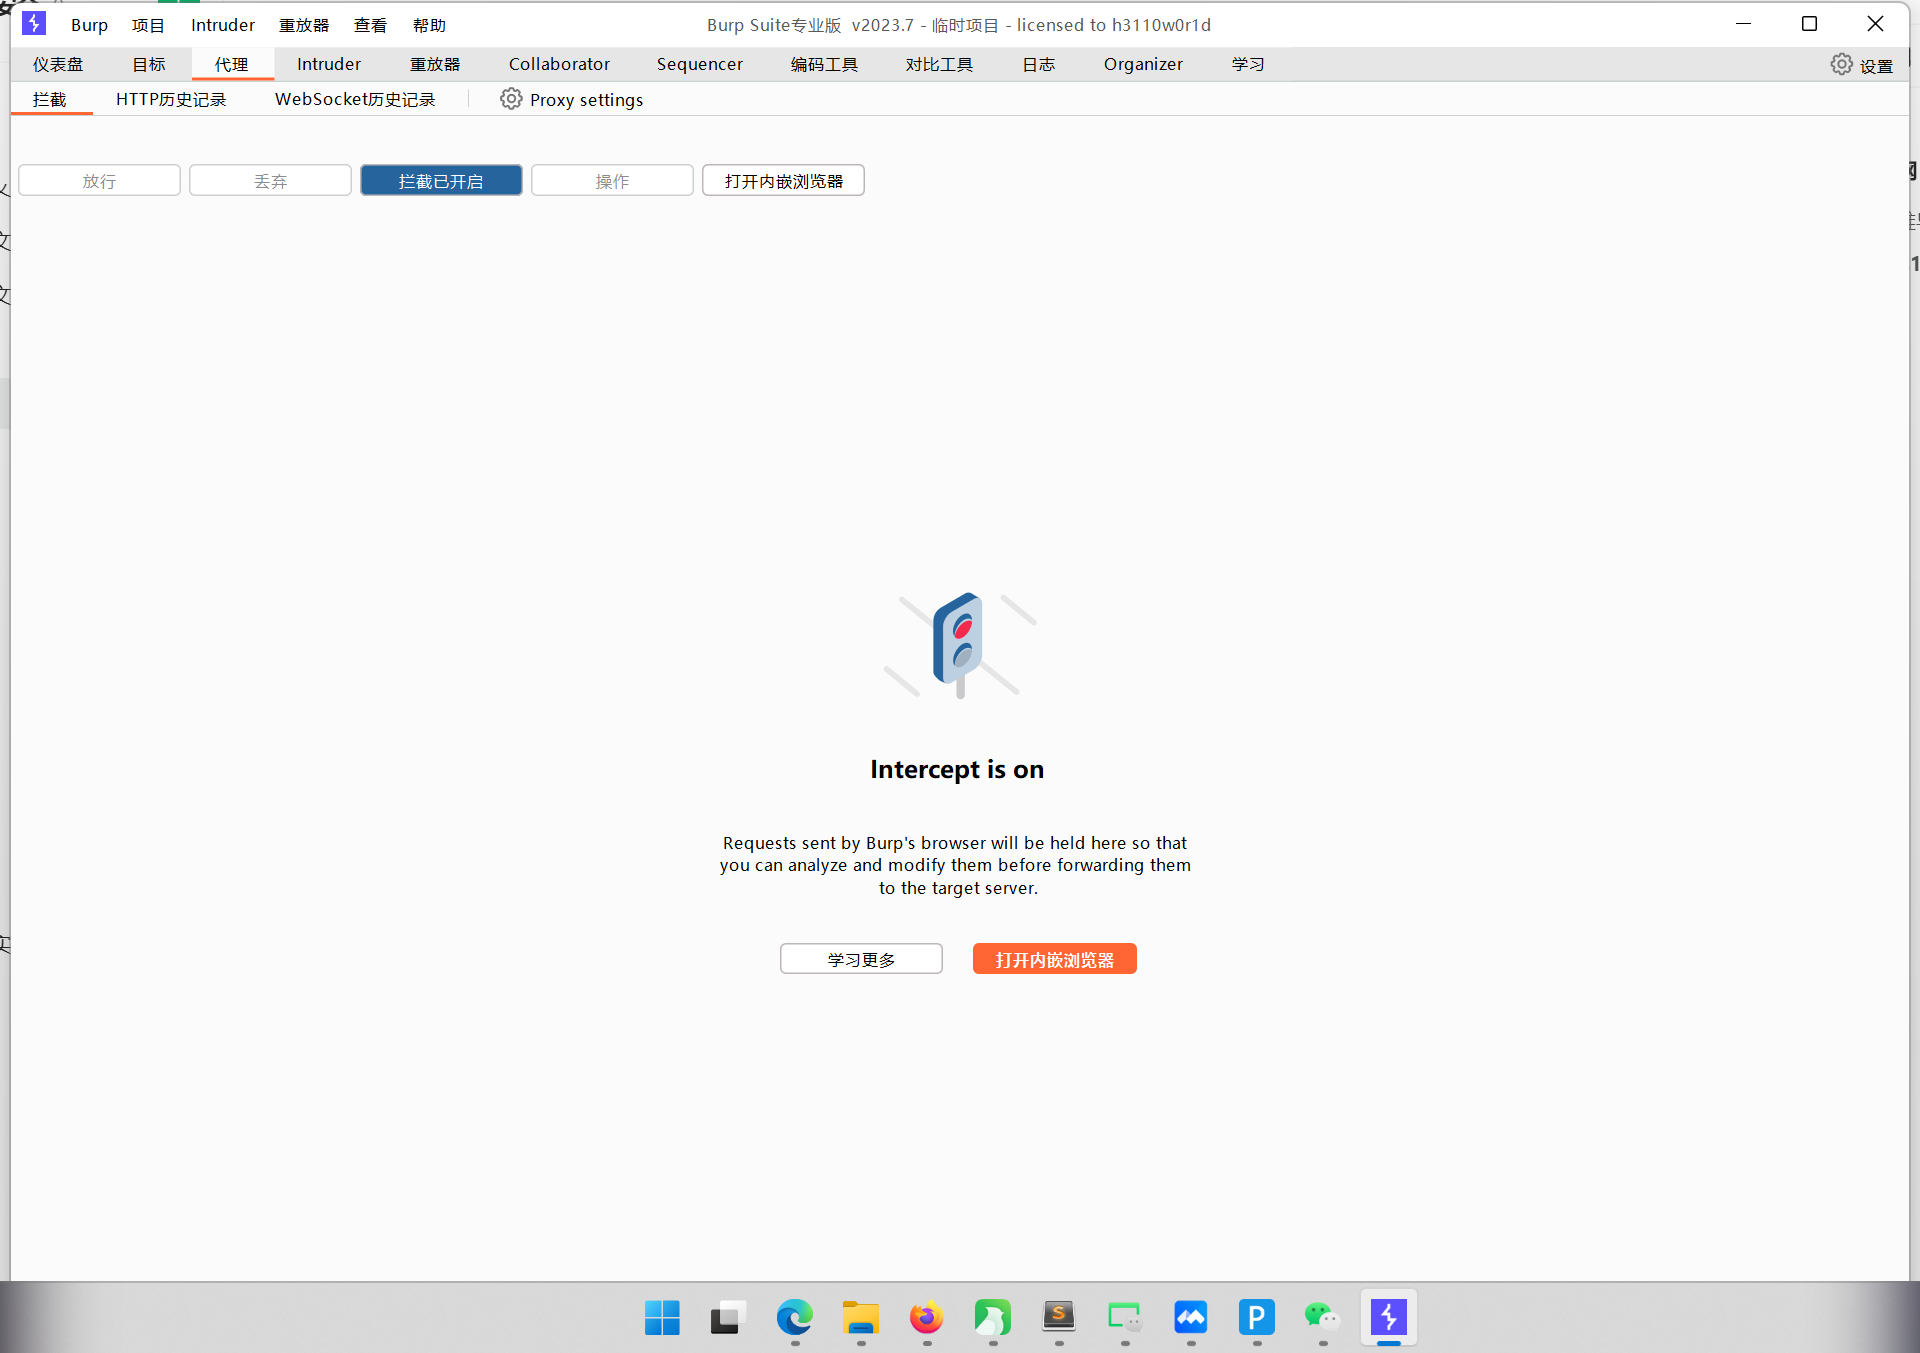Open the 项目 menu
1920x1353 pixels.
[x=148, y=25]
